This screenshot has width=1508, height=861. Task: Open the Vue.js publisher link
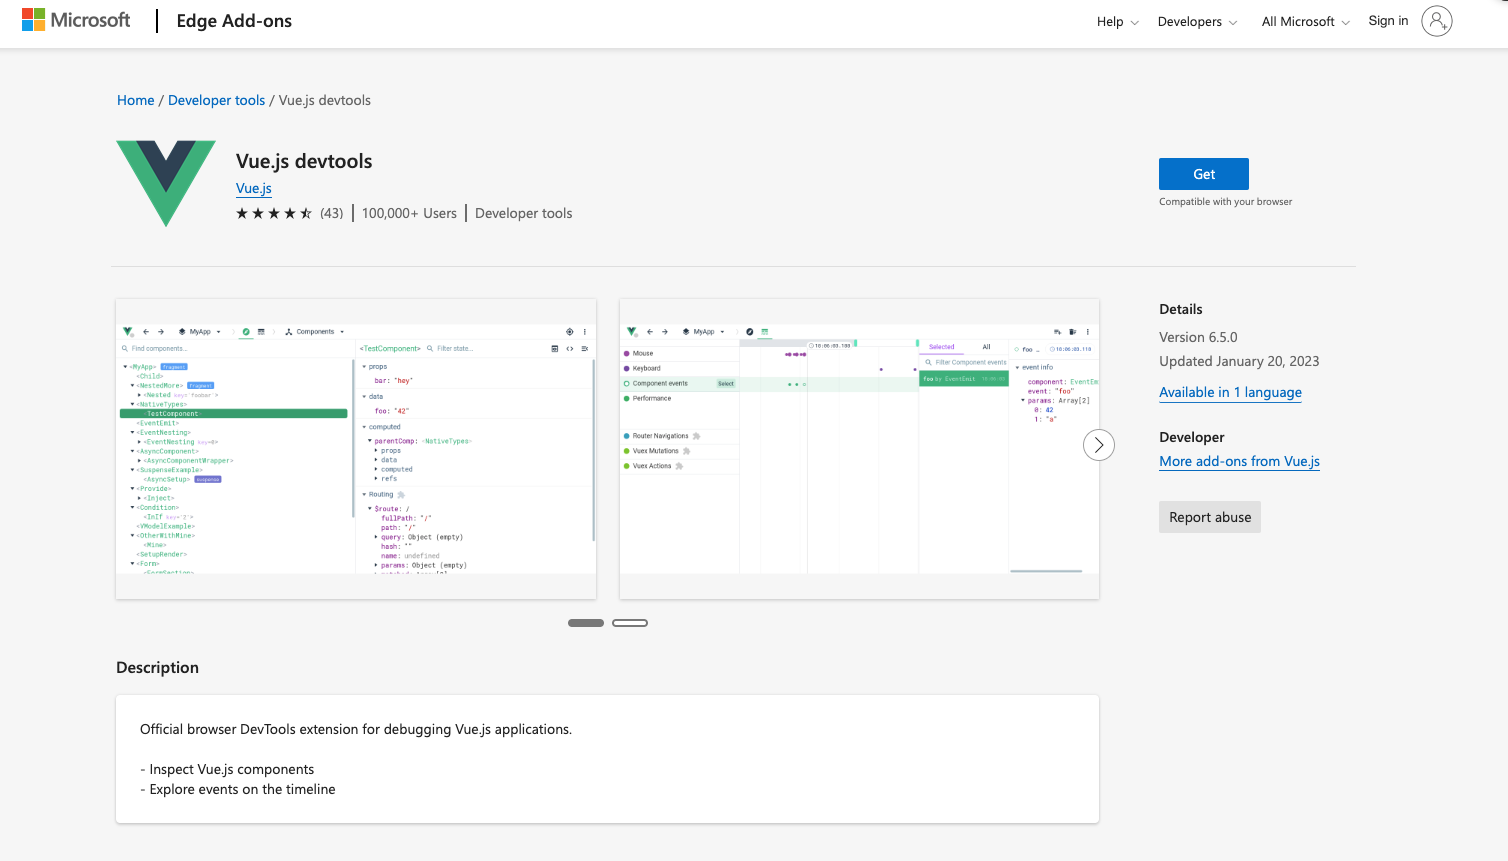(x=254, y=188)
